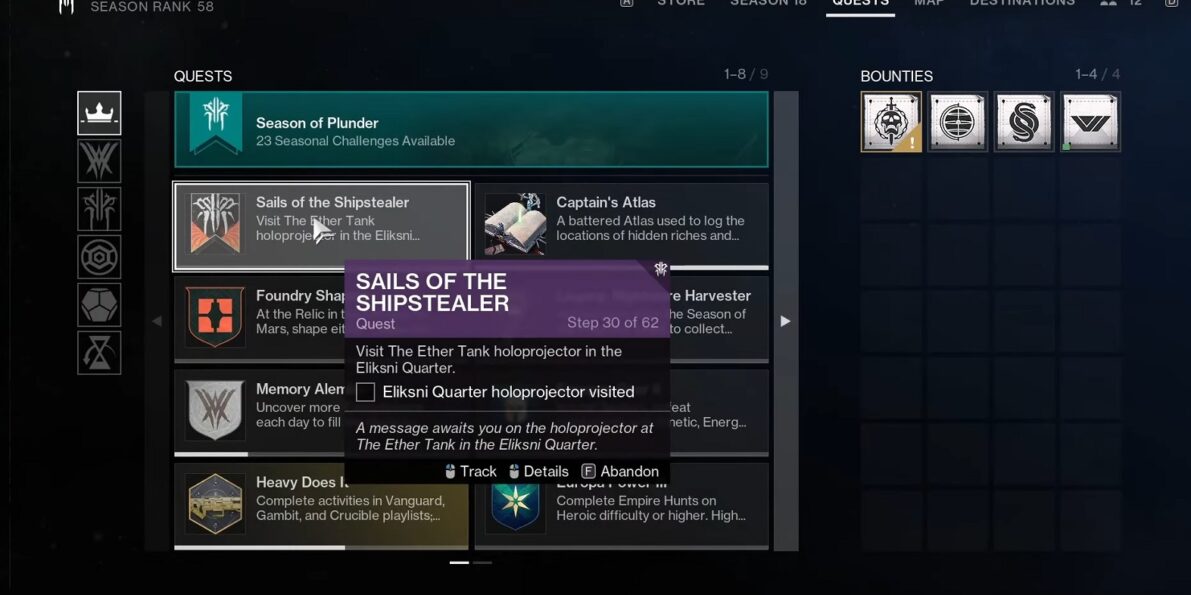Expand Season of Plunder challenges banner

[x=471, y=129]
